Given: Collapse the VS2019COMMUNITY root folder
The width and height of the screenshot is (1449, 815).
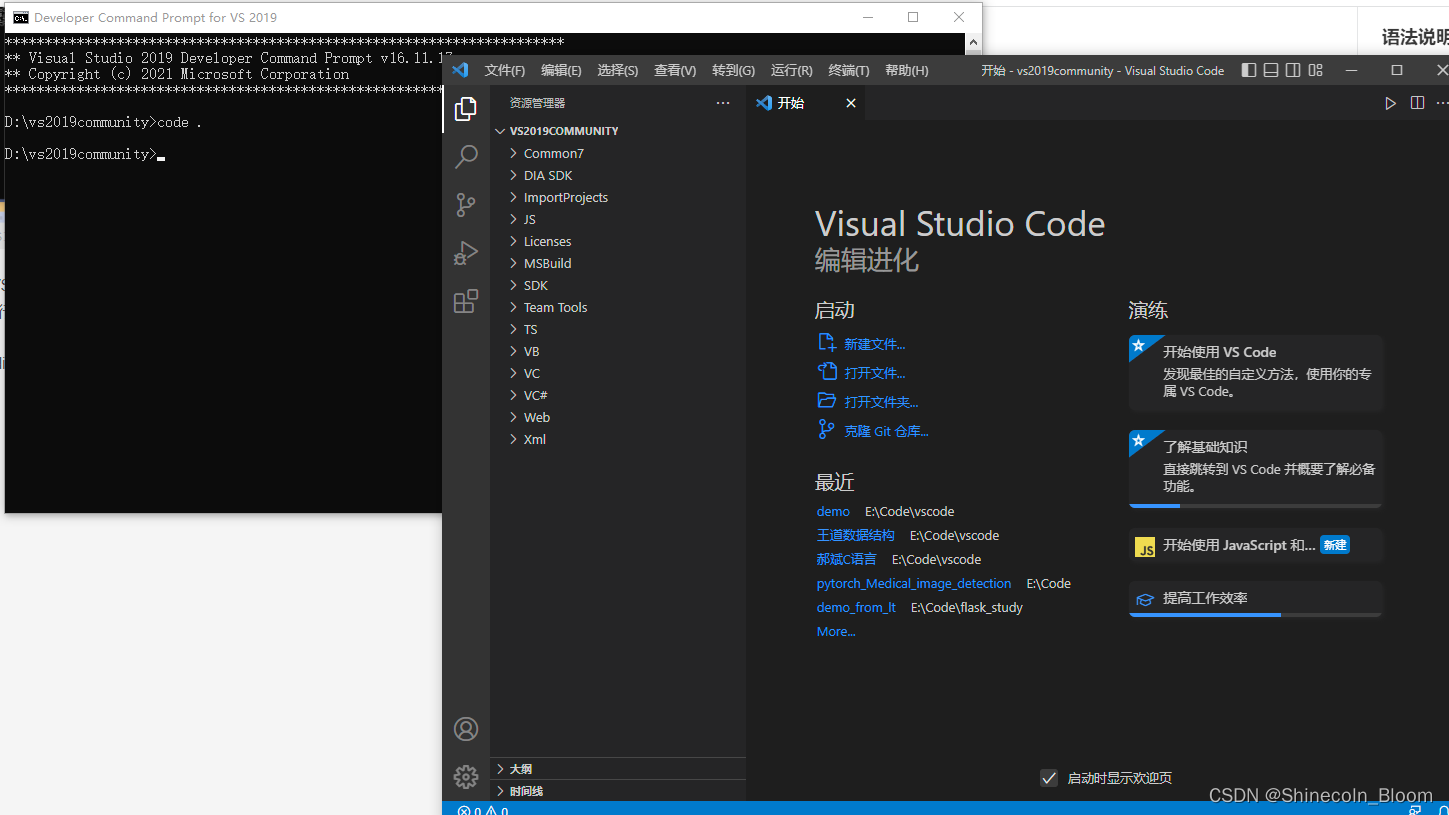Looking at the screenshot, I should pyautogui.click(x=620, y=131).
